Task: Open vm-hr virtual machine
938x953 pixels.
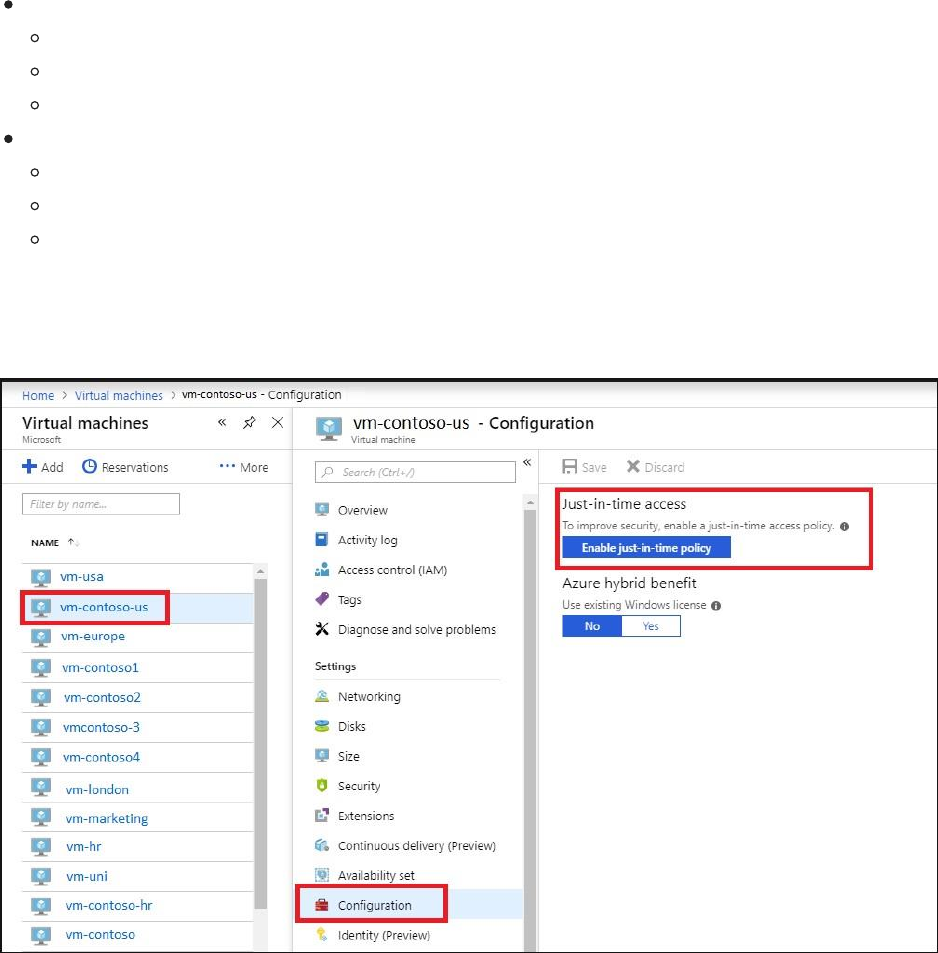Action: pyautogui.click(x=84, y=847)
